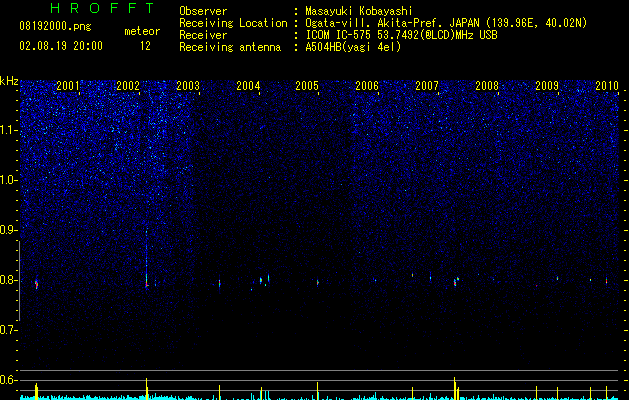Click the 0.9 kHz frequency label
This screenshot has height=400, width=629.
9,230
